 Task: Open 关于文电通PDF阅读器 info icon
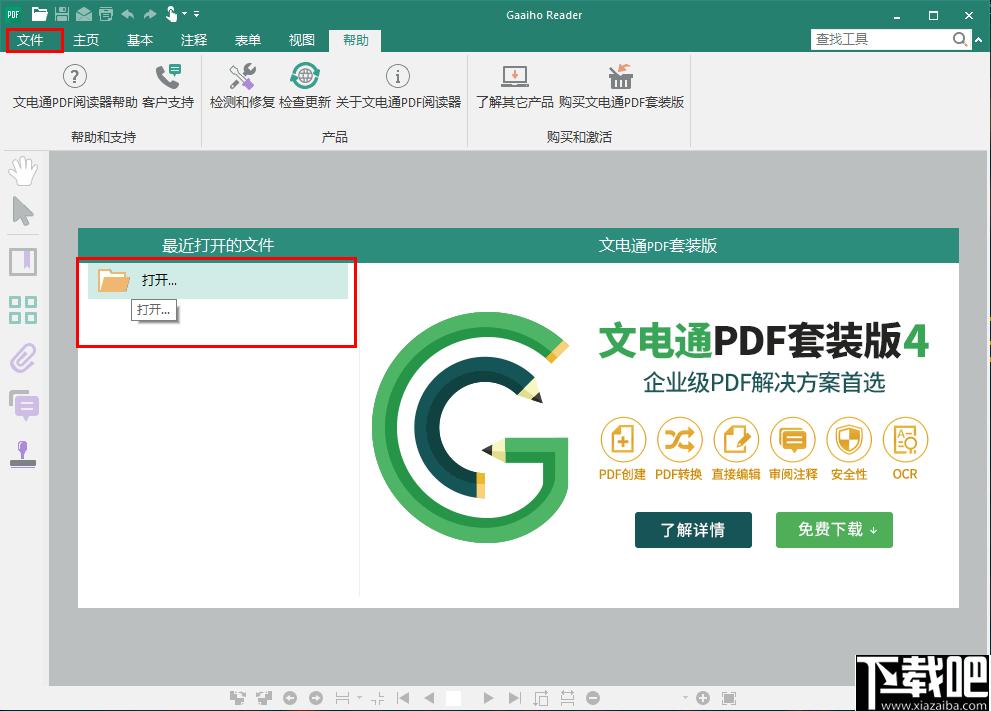[398, 76]
